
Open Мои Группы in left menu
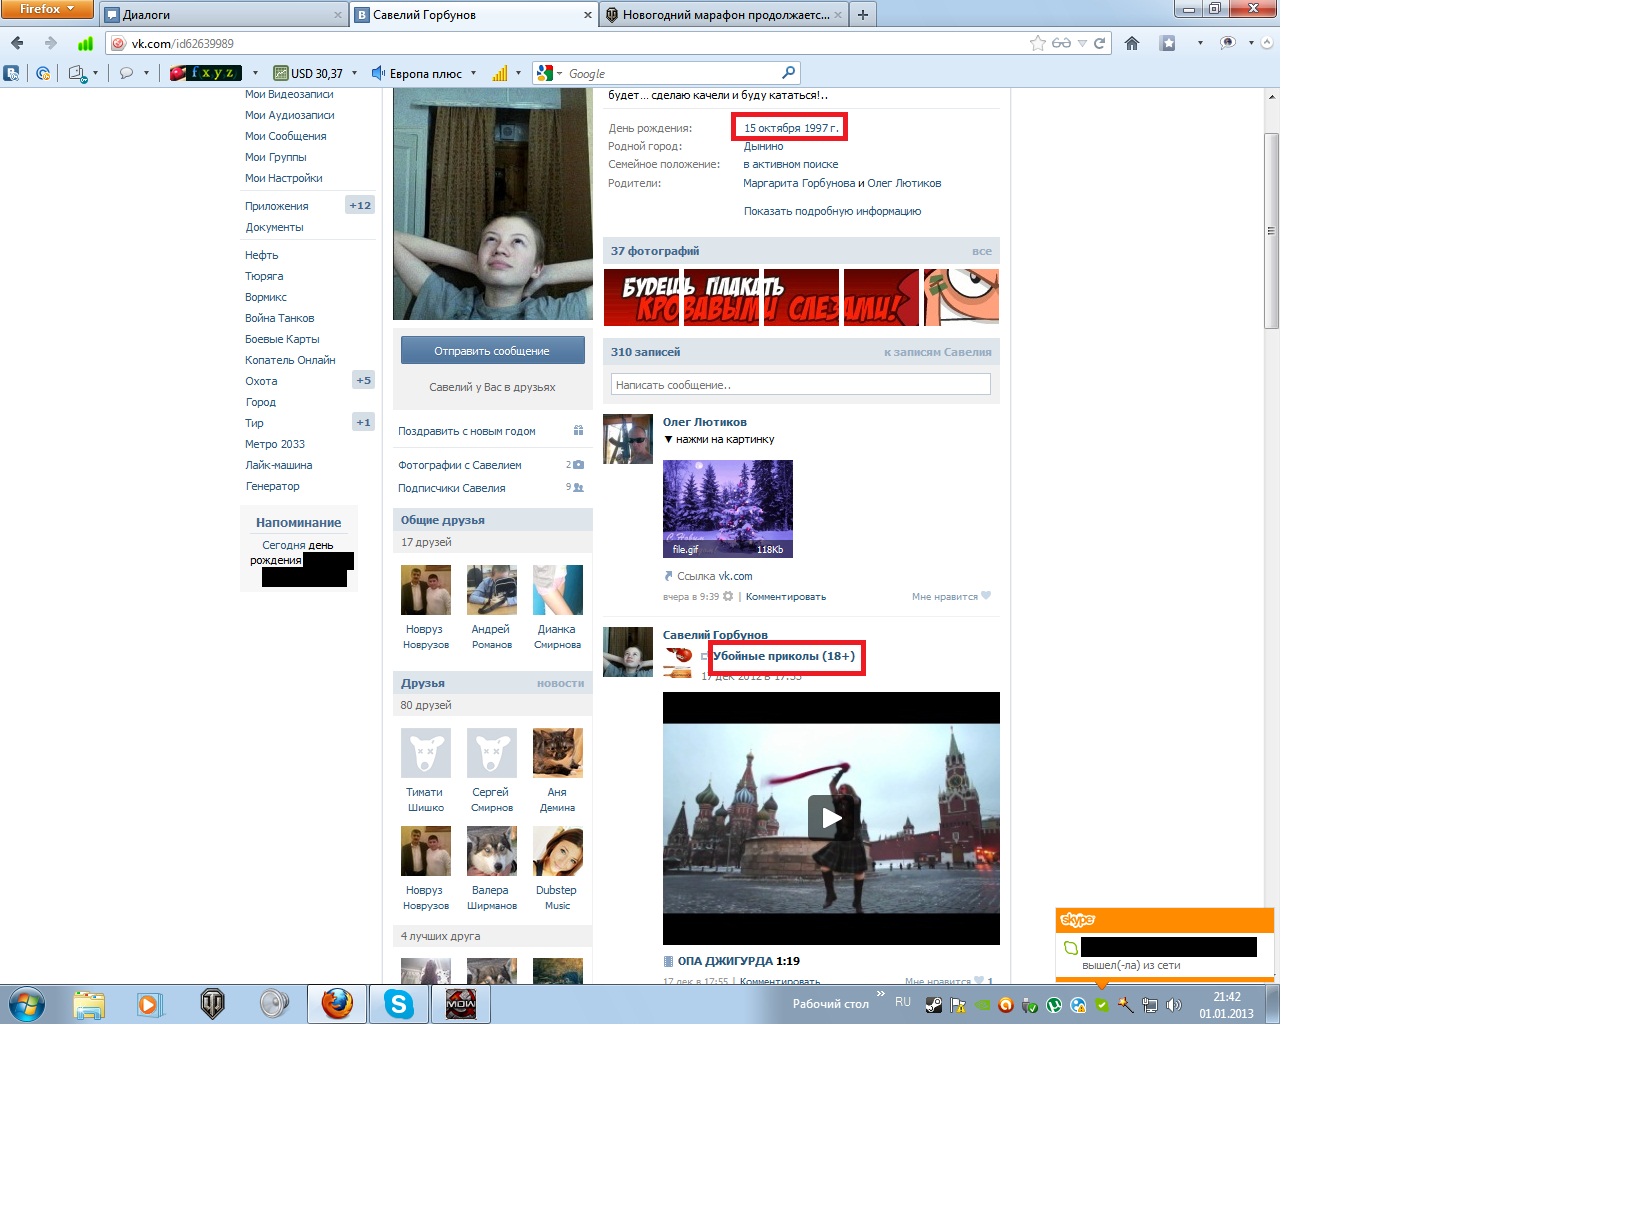tap(275, 157)
